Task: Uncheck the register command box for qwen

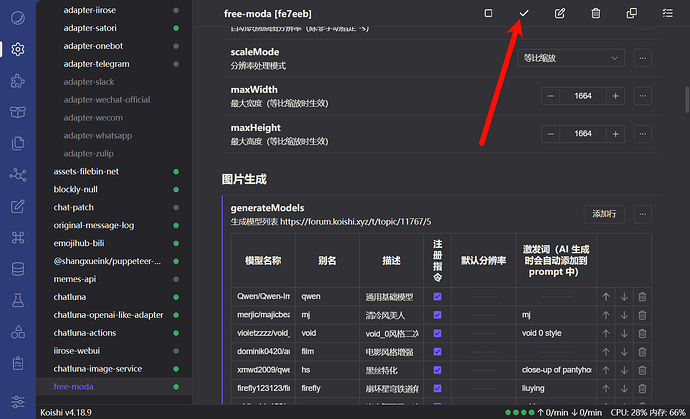Action: [x=438, y=297]
